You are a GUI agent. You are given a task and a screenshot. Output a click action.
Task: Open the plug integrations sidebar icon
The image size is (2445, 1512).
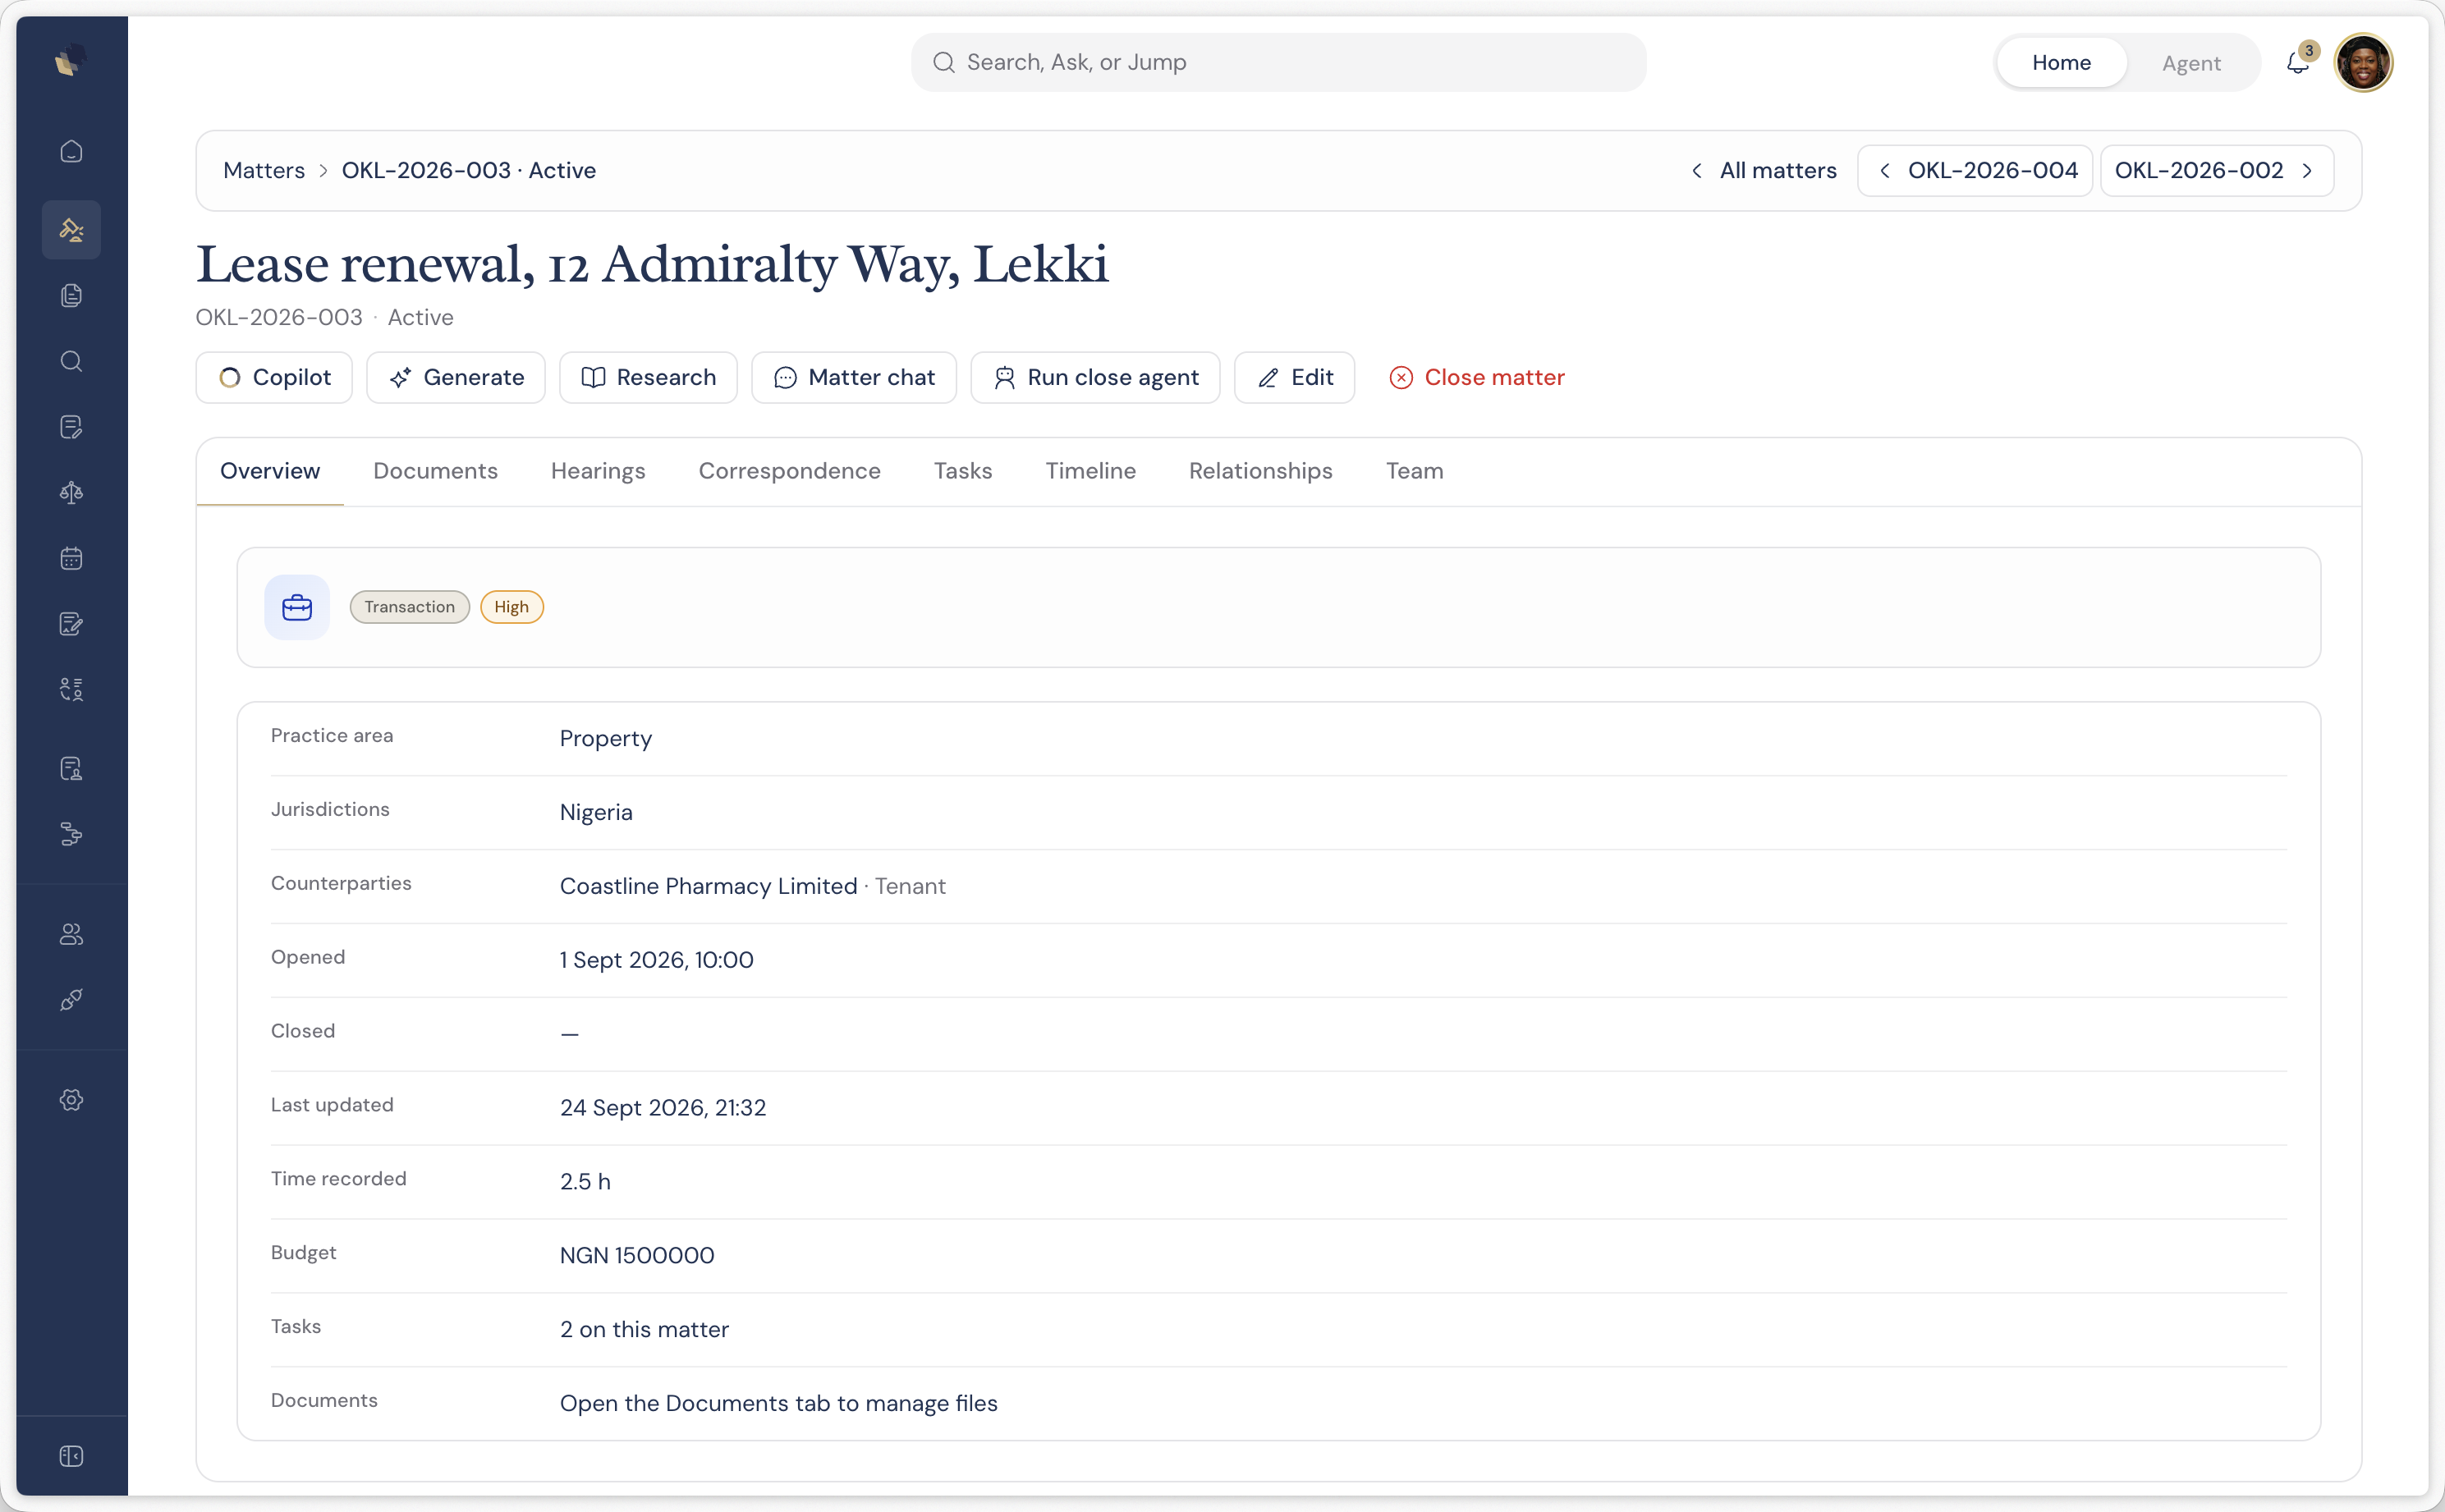coord(71,1000)
